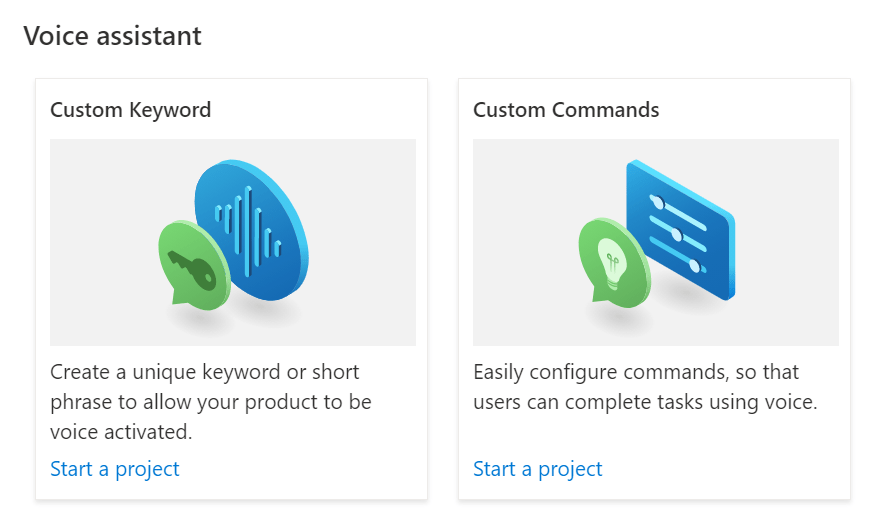Viewport: 888px width, 525px height.
Task: Click the Voice assistant section heading
Action: point(112,37)
